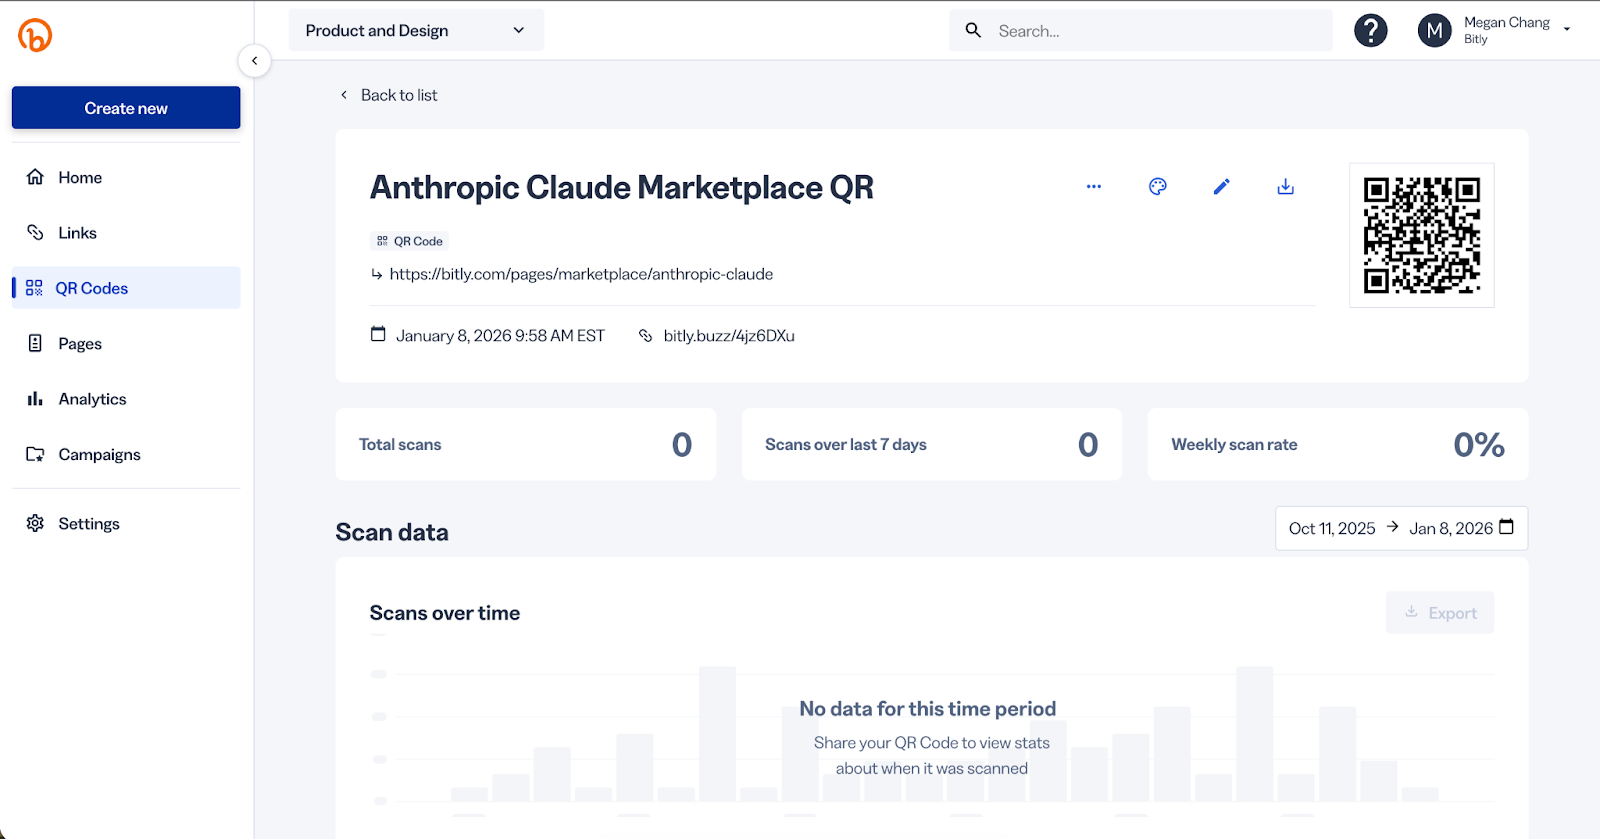Click the Create new button
Viewport: 1600px width, 839px height.
coord(126,108)
